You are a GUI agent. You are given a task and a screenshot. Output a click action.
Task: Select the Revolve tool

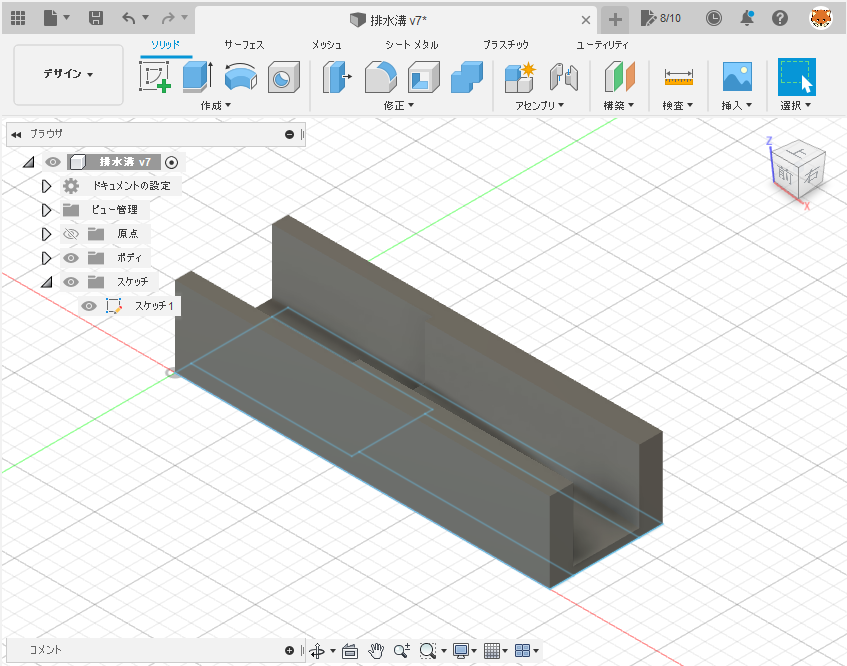[239, 78]
